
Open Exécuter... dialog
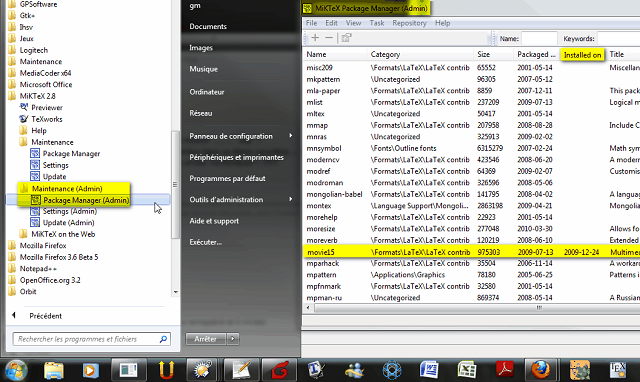[206, 242]
